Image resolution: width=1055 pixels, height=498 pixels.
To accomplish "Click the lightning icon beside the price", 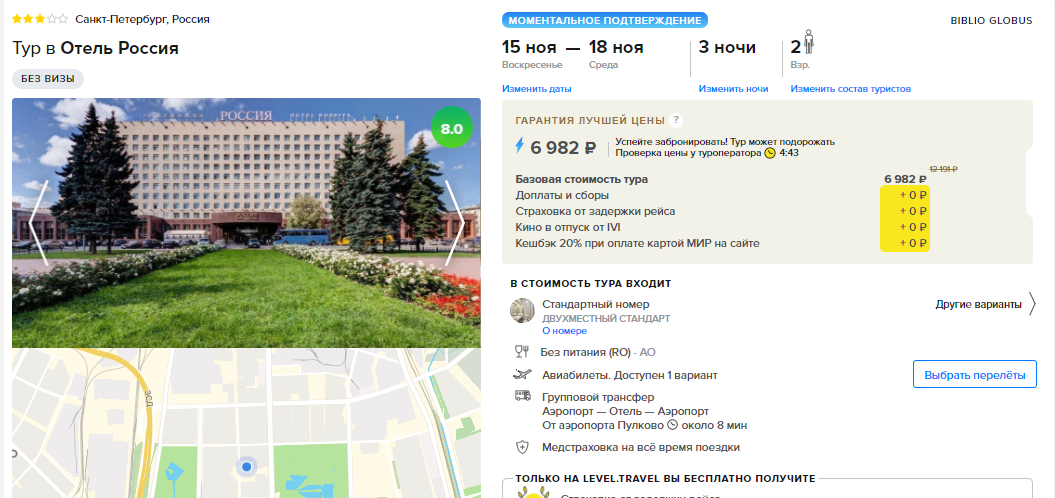I will pos(519,145).
